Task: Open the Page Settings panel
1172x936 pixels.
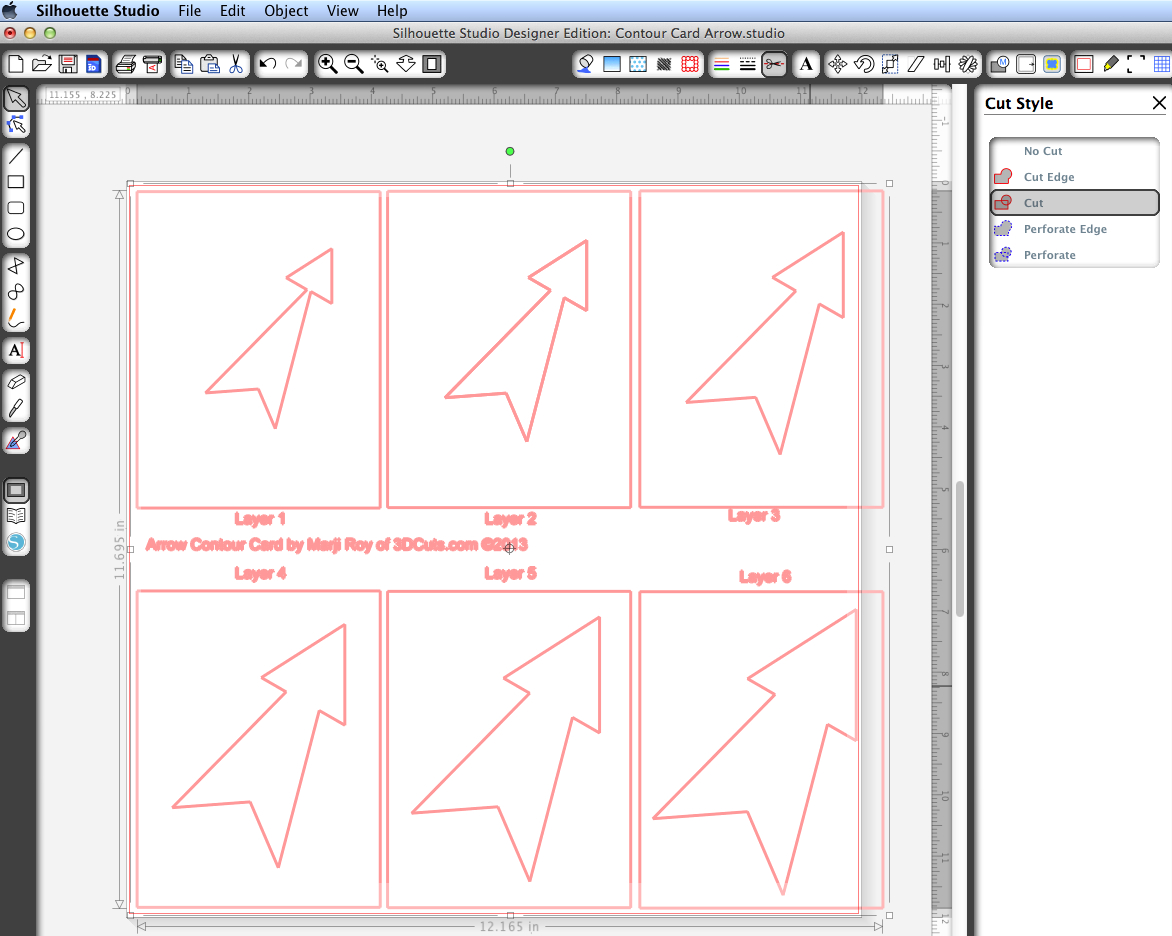Action: [x=1084, y=64]
